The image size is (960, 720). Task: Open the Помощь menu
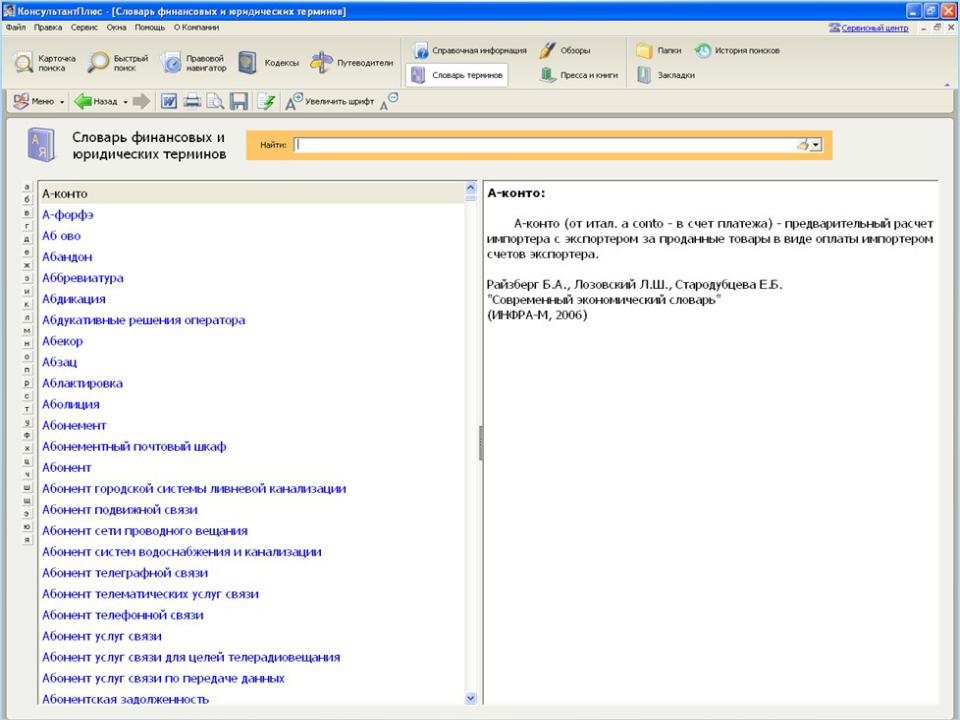(x=150, y=28)
